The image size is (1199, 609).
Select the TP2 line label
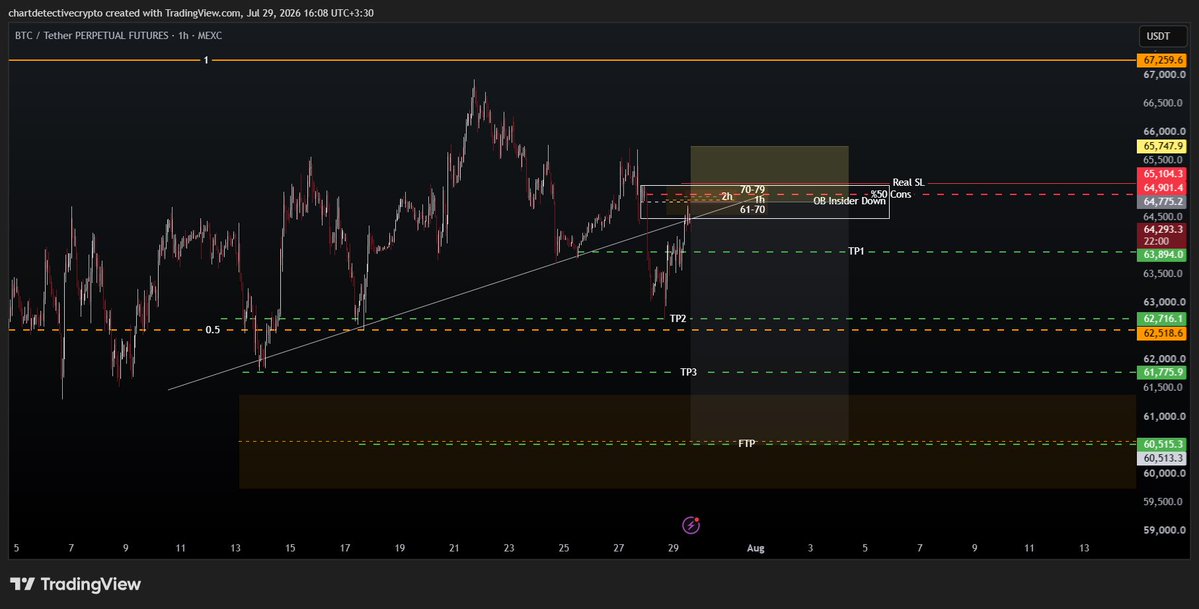[x=678, y=318]
